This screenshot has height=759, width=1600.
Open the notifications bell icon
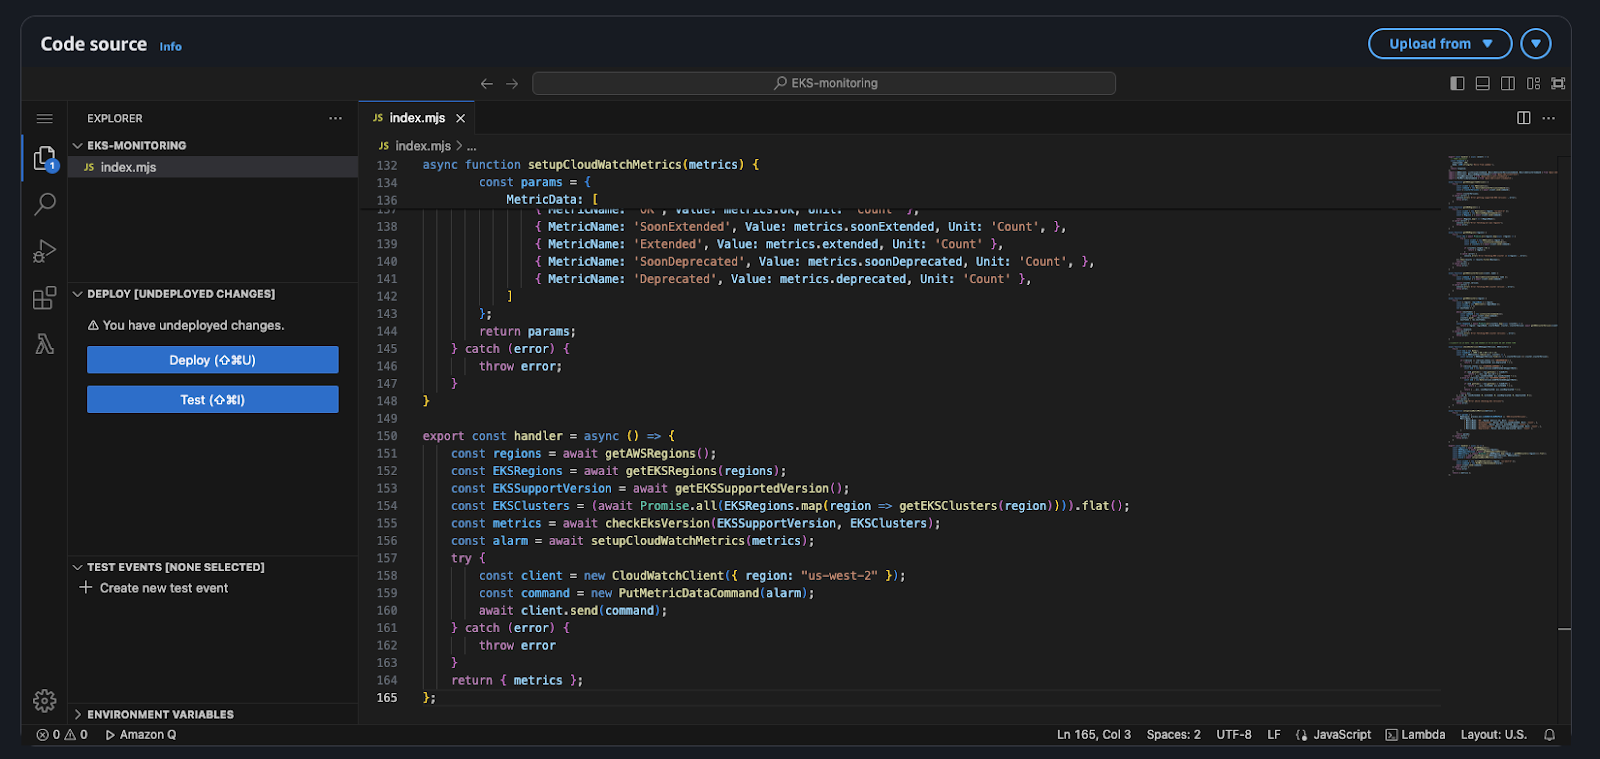tap(1549, 735)
